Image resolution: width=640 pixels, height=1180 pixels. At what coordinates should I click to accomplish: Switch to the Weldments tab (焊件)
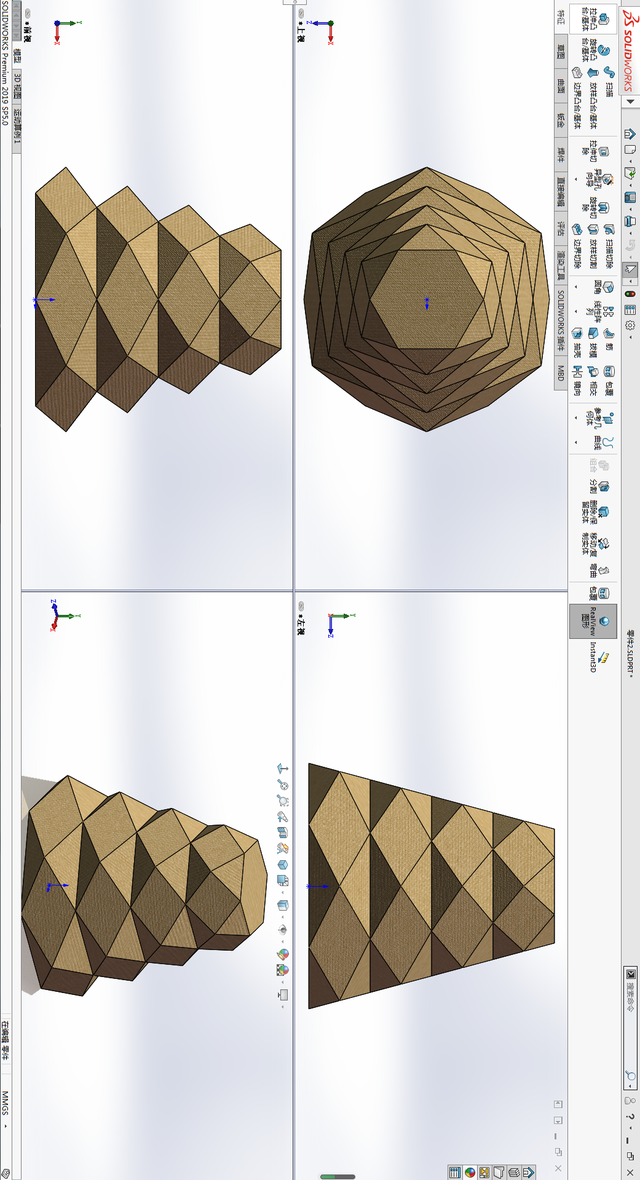pos(561,154)
